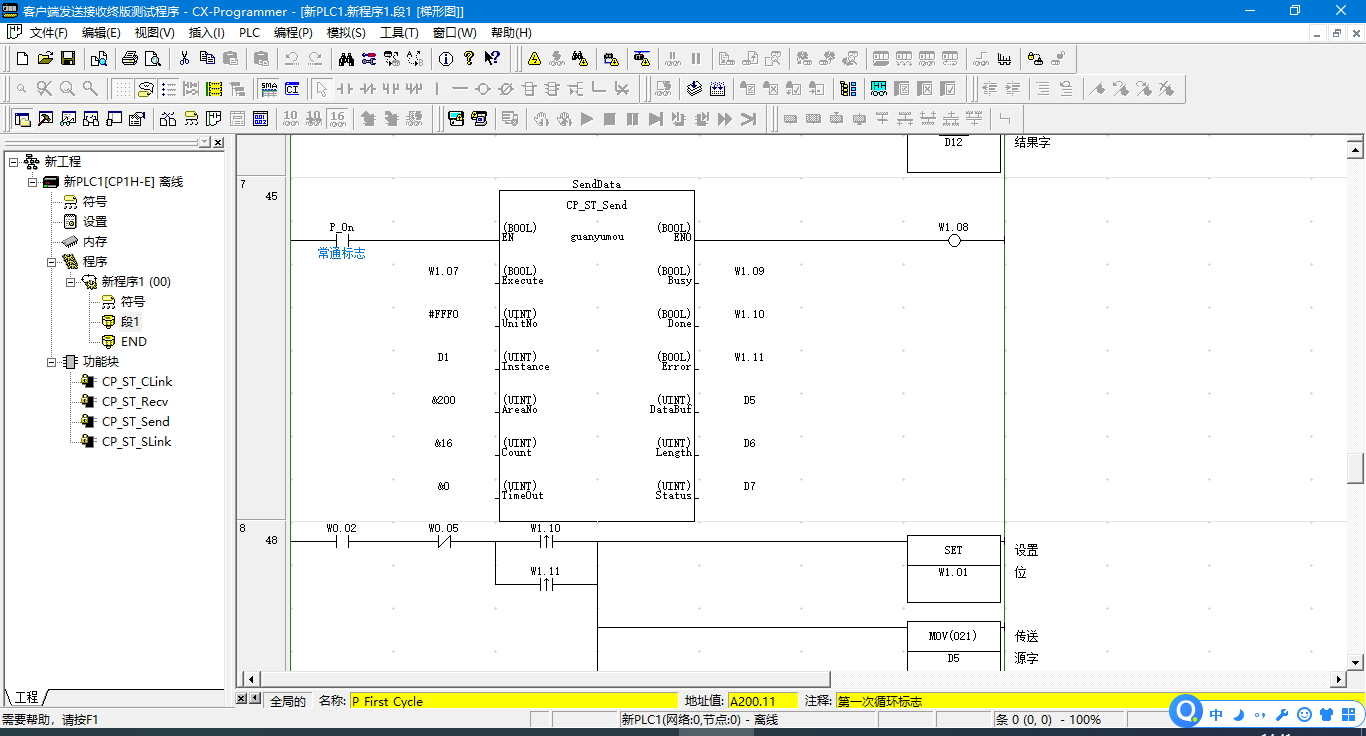Select the New Coil ladder tool
This screenshot has height=736, width=1366.
482,89
